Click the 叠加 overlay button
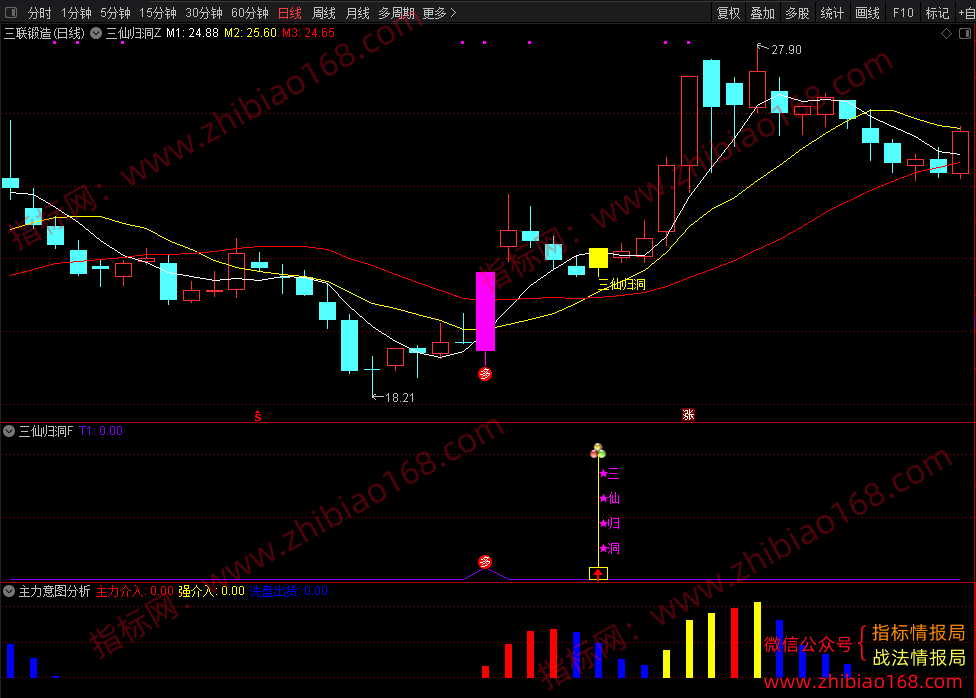Viewport: 976px width, 698px height. coord(762,13)
